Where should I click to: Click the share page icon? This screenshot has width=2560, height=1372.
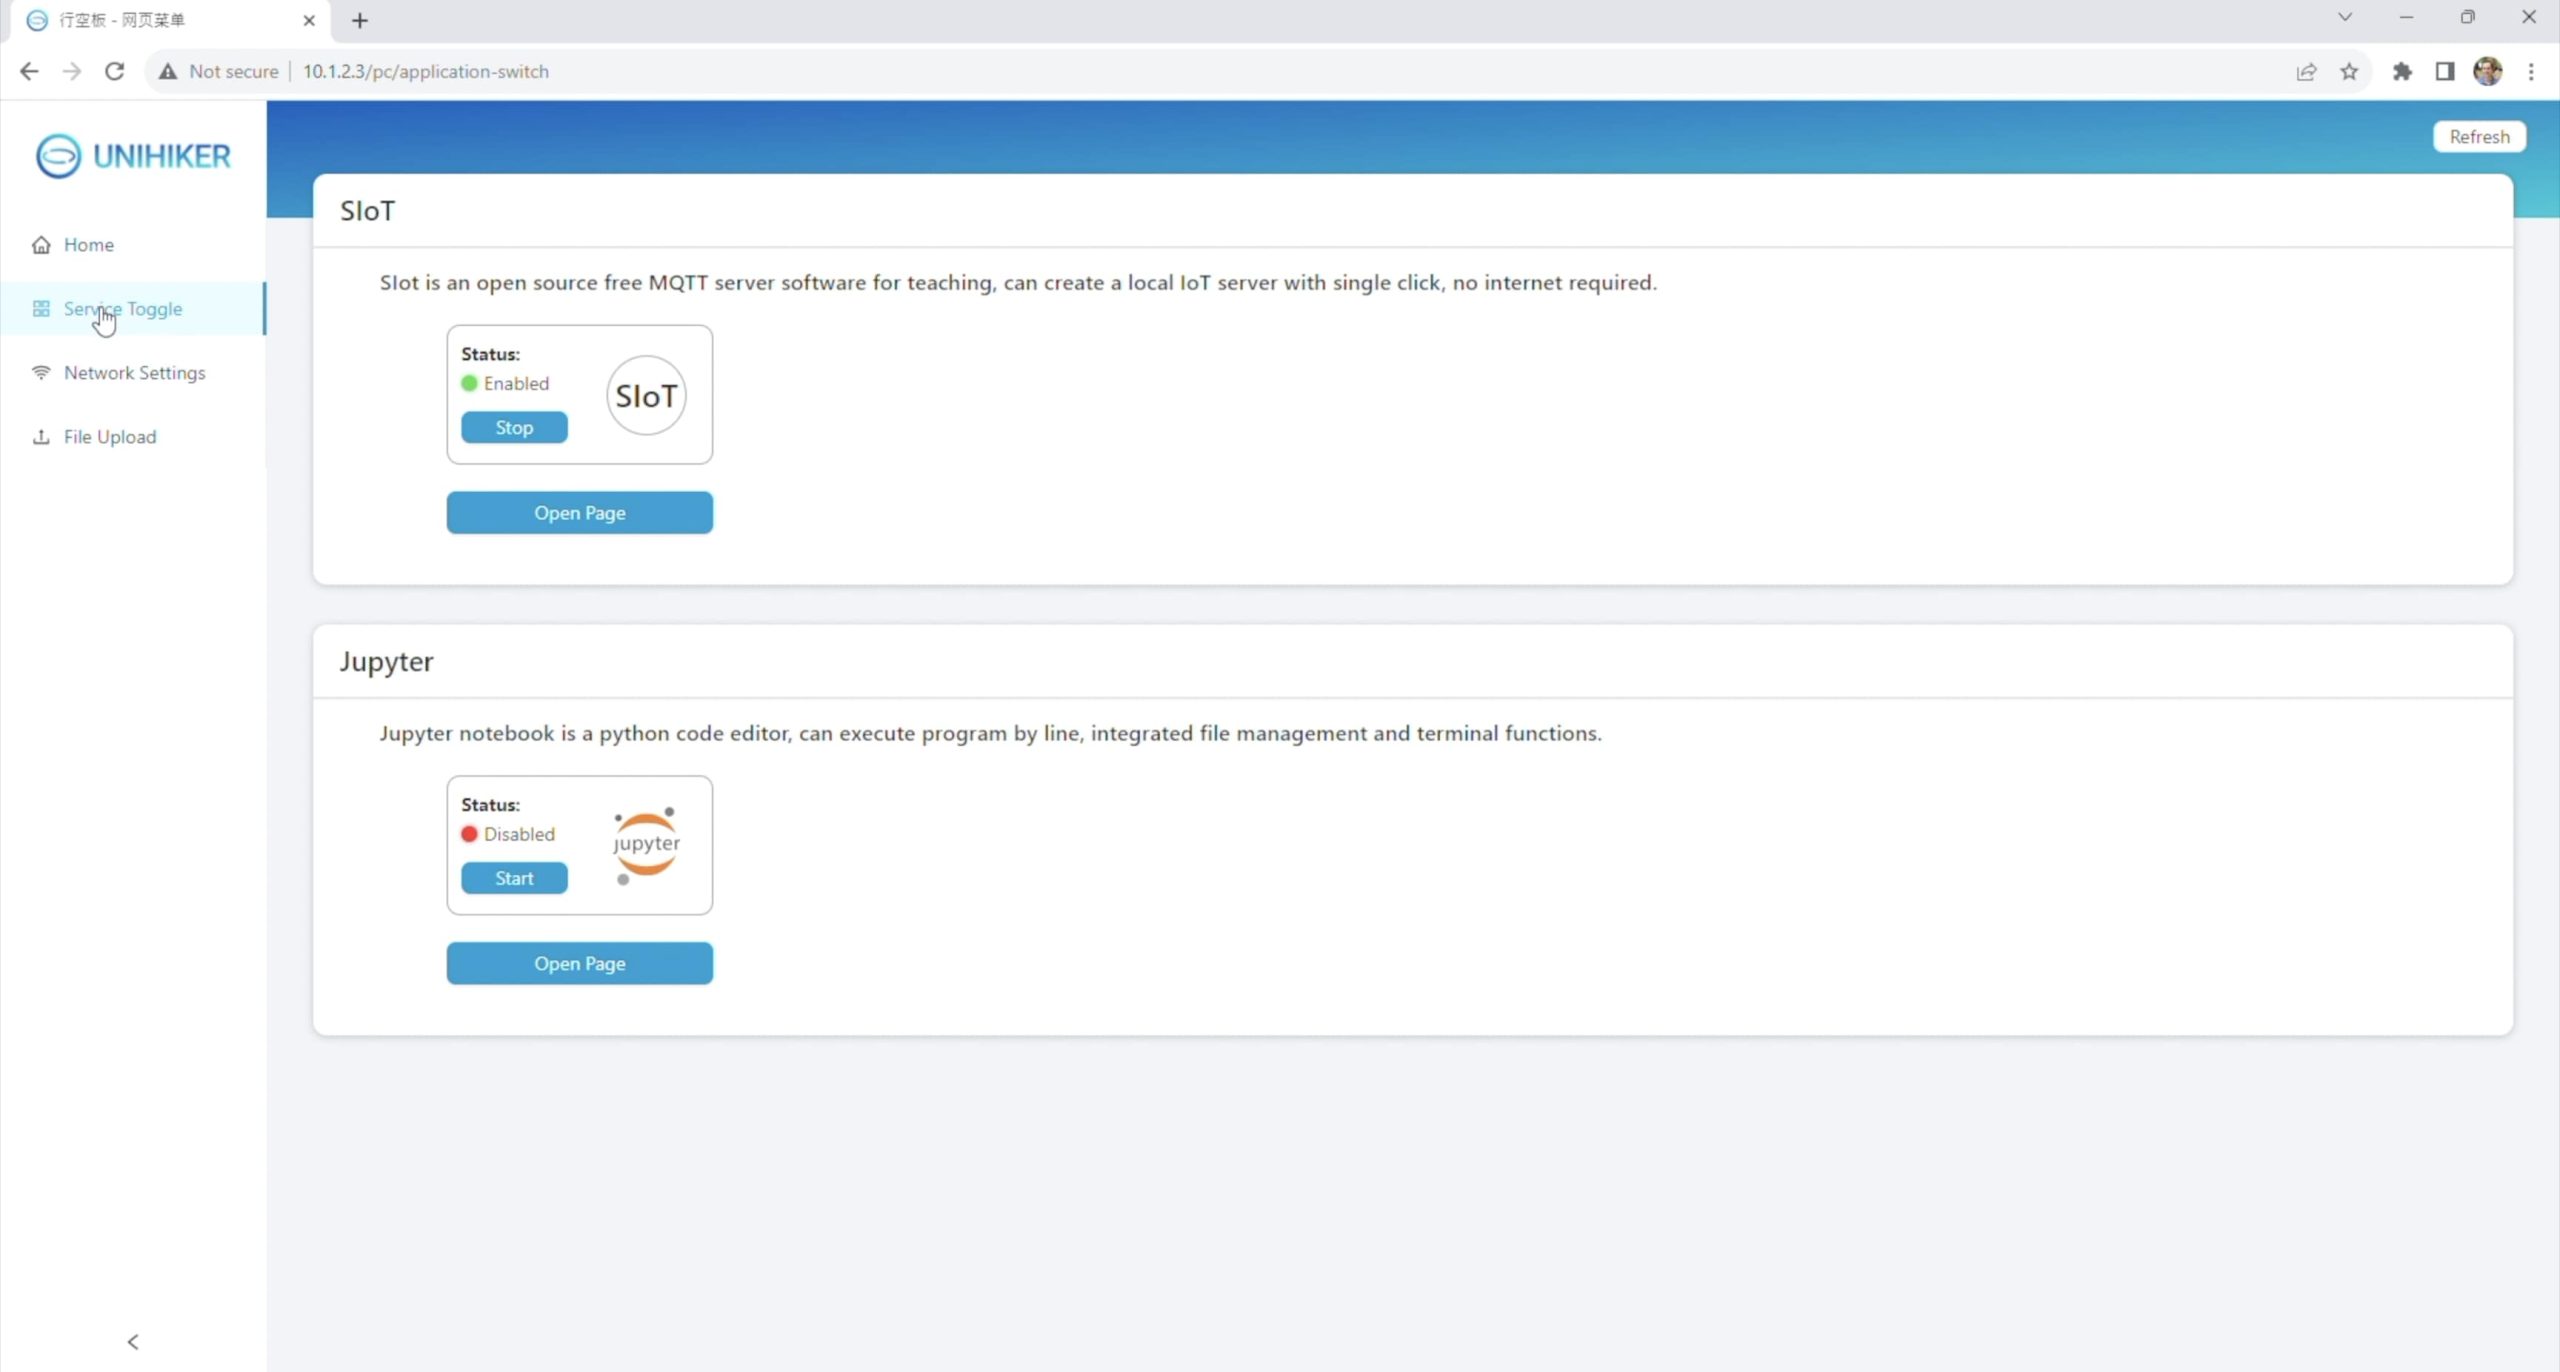[x=2306, y=71]
